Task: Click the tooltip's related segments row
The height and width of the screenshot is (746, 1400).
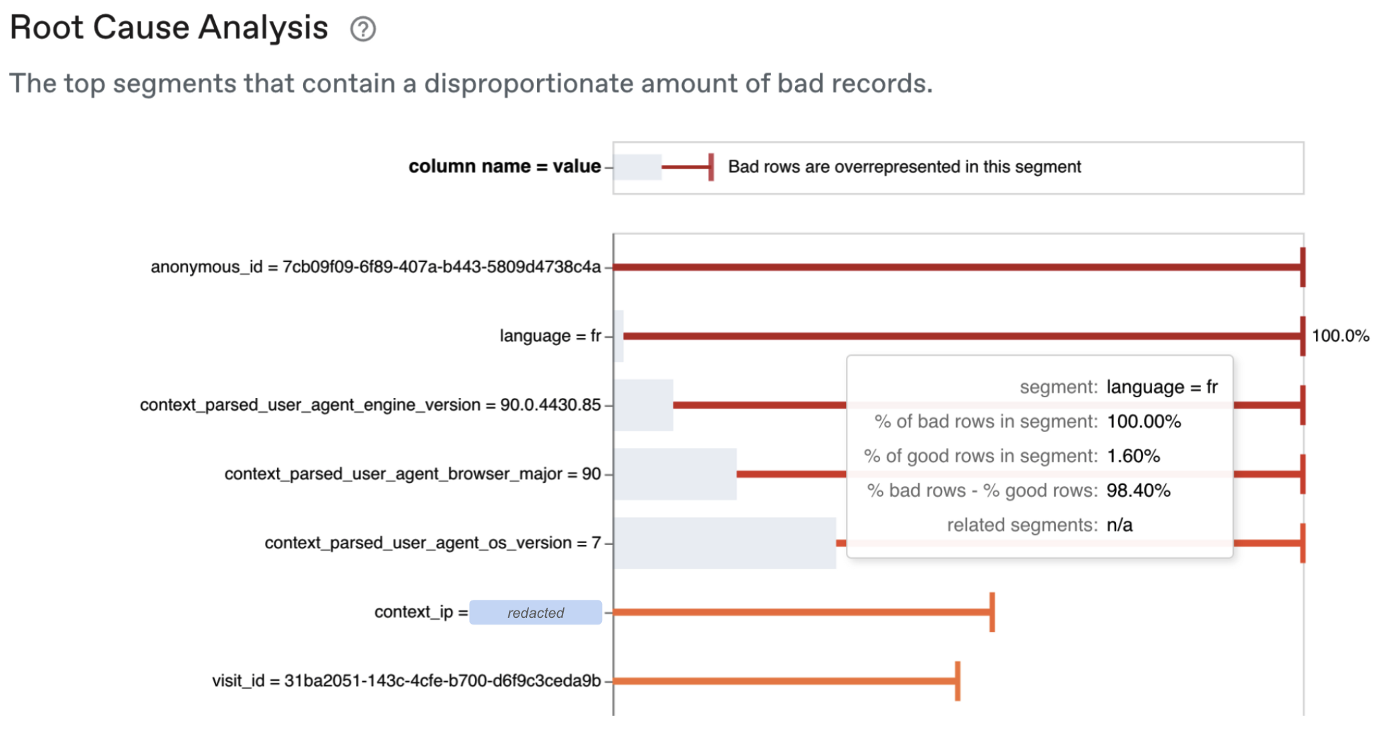Action: 1040,525
